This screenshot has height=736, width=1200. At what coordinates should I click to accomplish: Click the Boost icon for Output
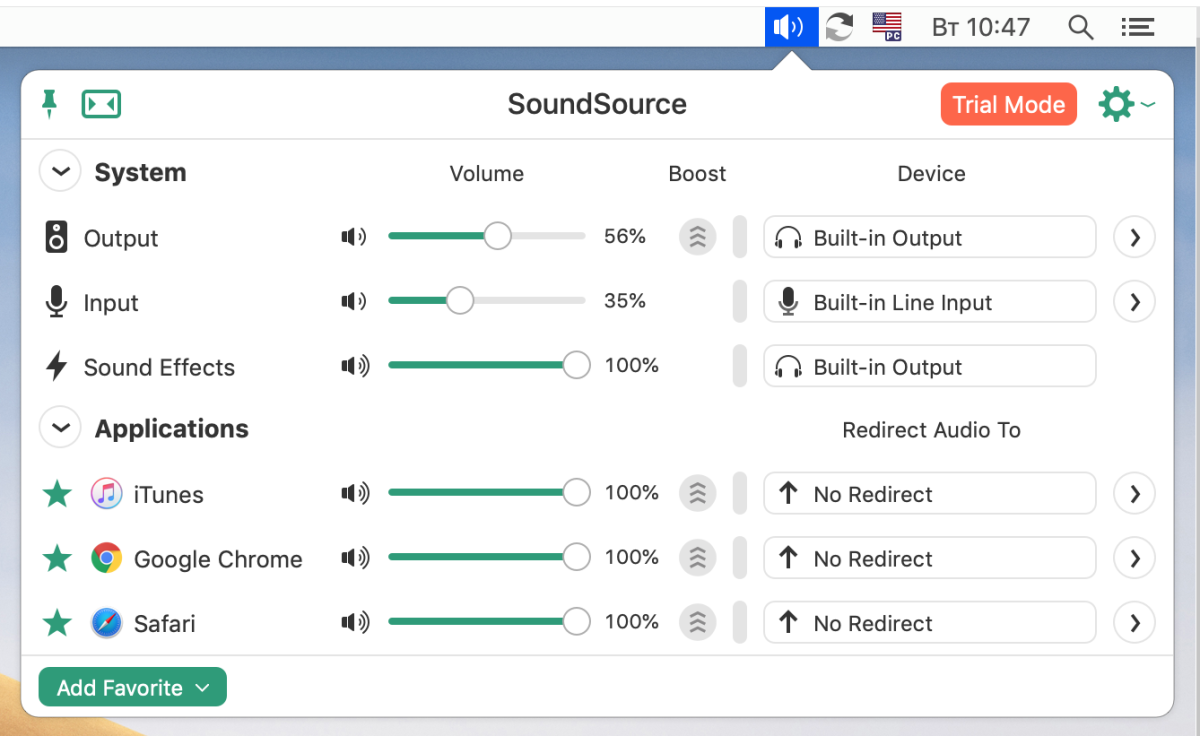tap(698, 237)
